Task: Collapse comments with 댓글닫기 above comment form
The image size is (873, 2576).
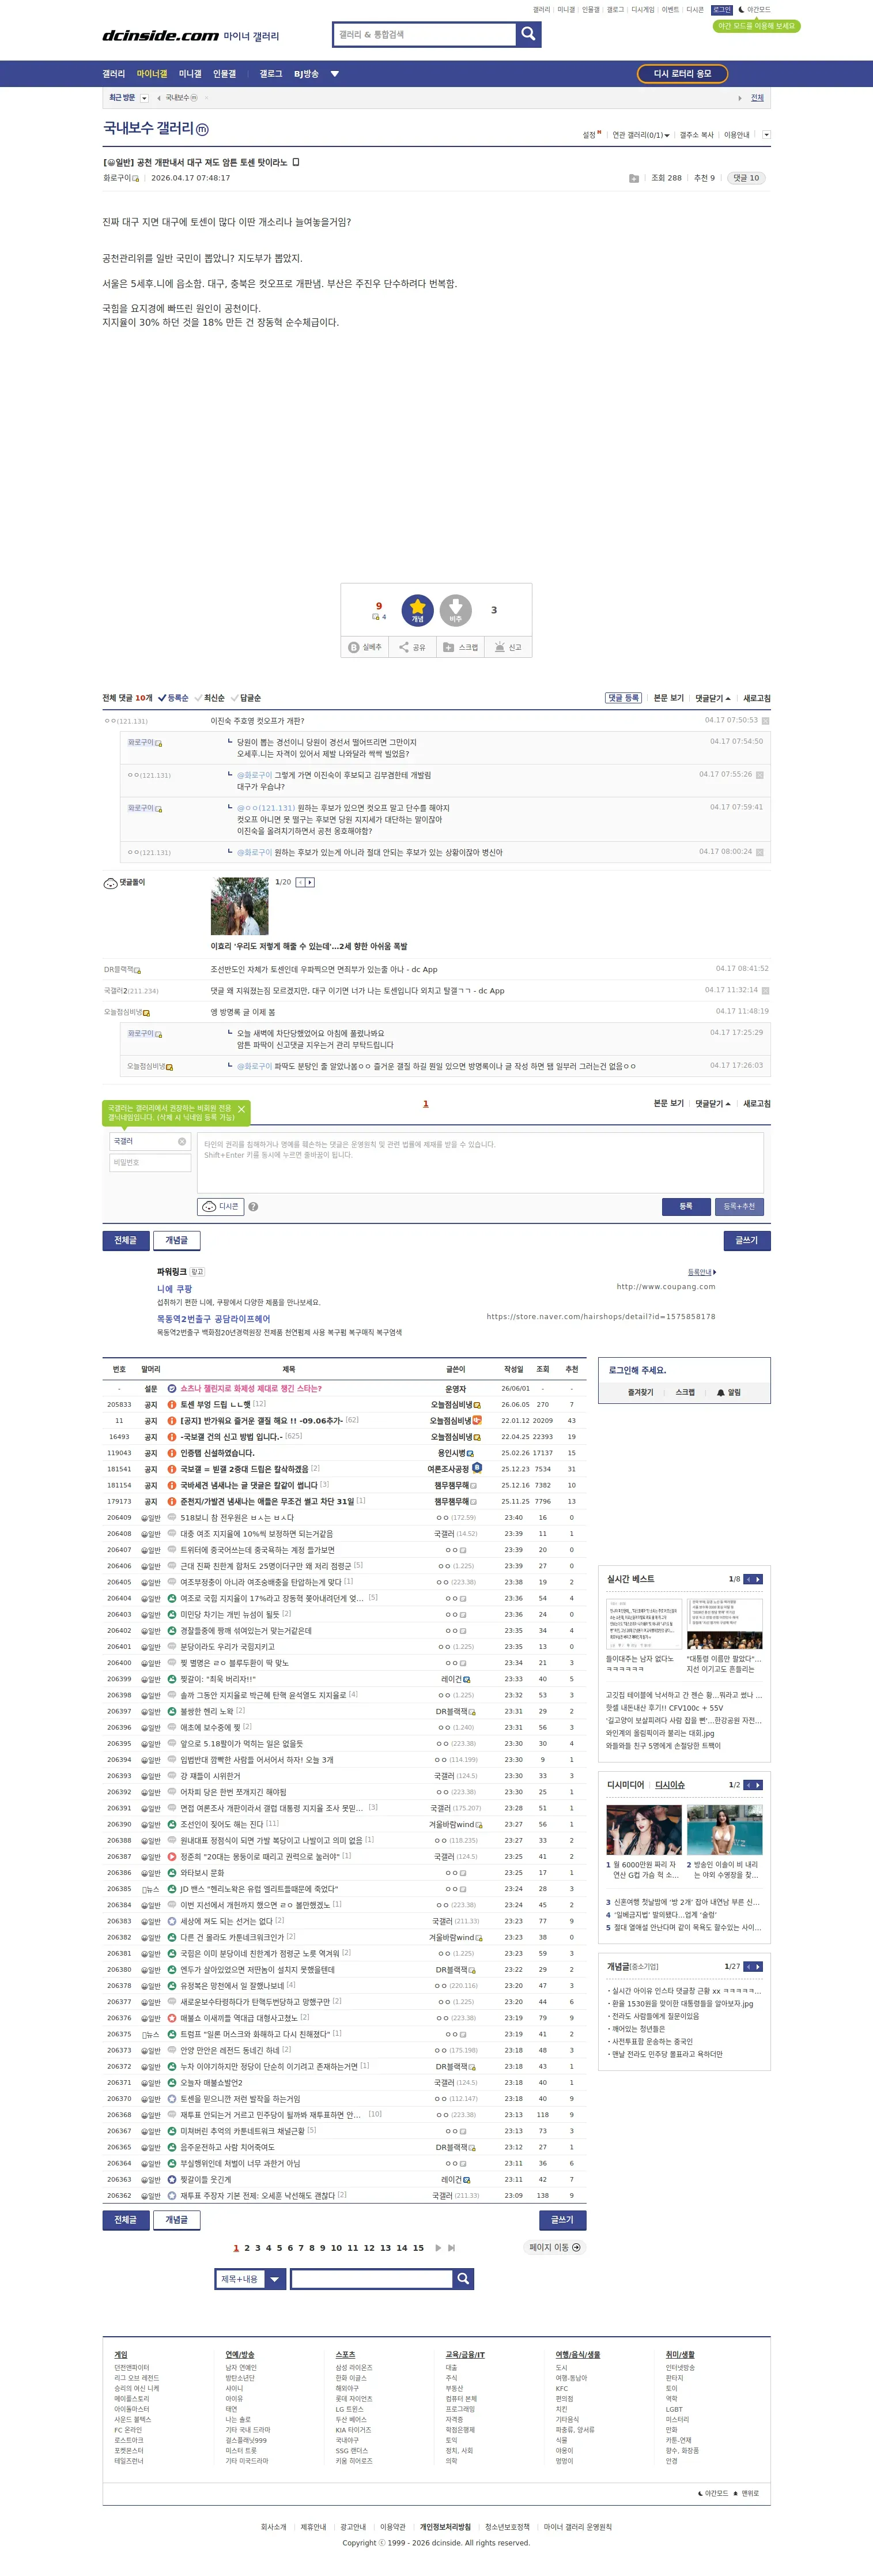Action: coord(713,1104)
